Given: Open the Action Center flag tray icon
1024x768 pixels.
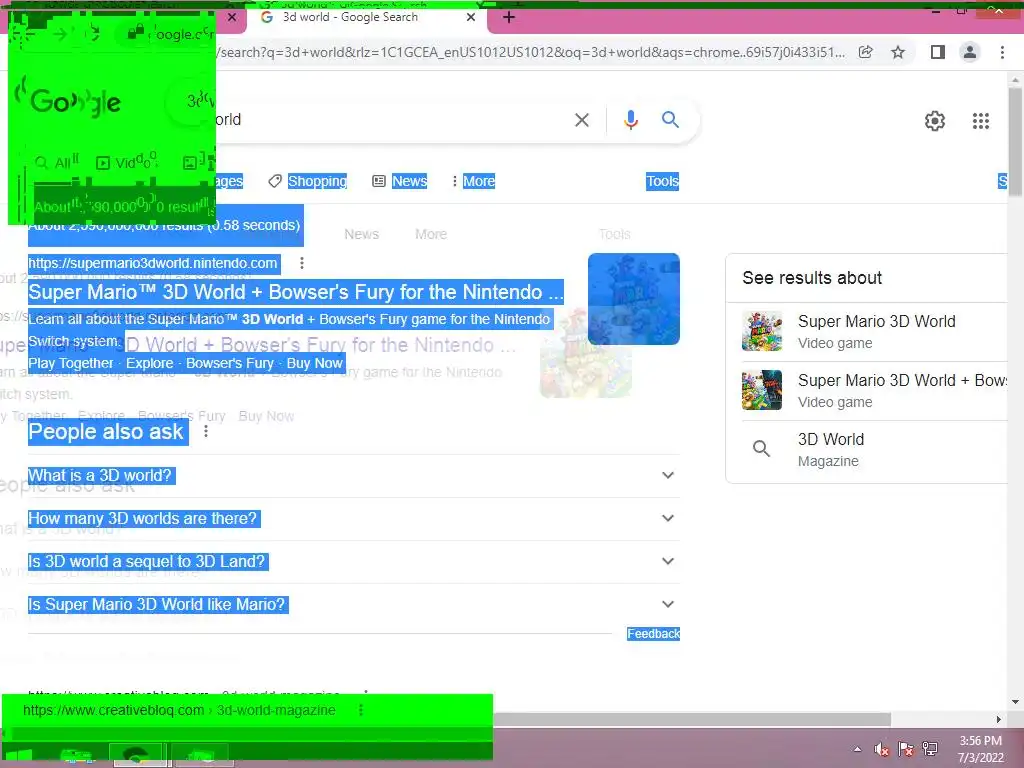Looking at the screenshot, I should (x=906, y=749).
